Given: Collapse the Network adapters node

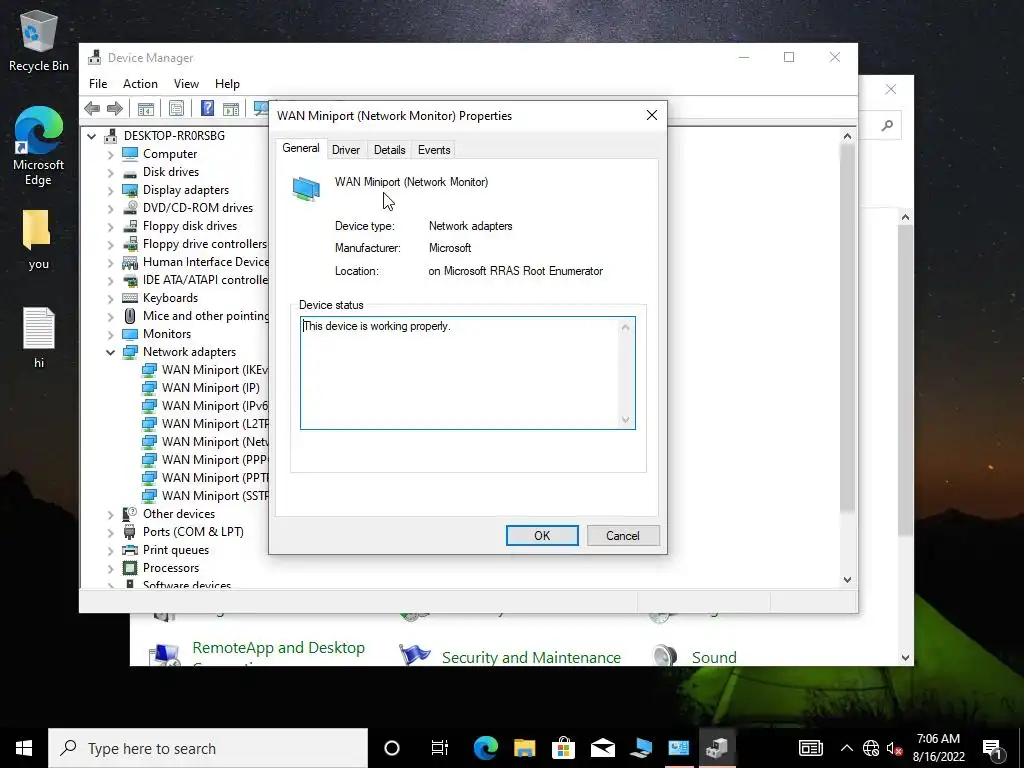Looking at the screenshot, I should 110,352.
